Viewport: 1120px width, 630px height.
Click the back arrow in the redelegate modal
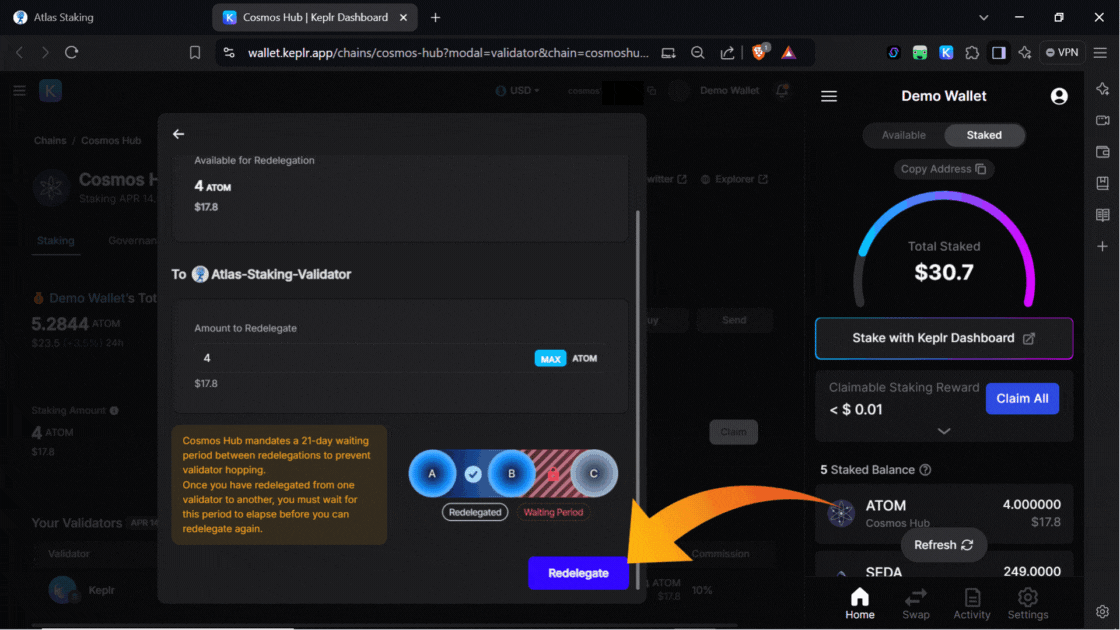click(178, 134)
